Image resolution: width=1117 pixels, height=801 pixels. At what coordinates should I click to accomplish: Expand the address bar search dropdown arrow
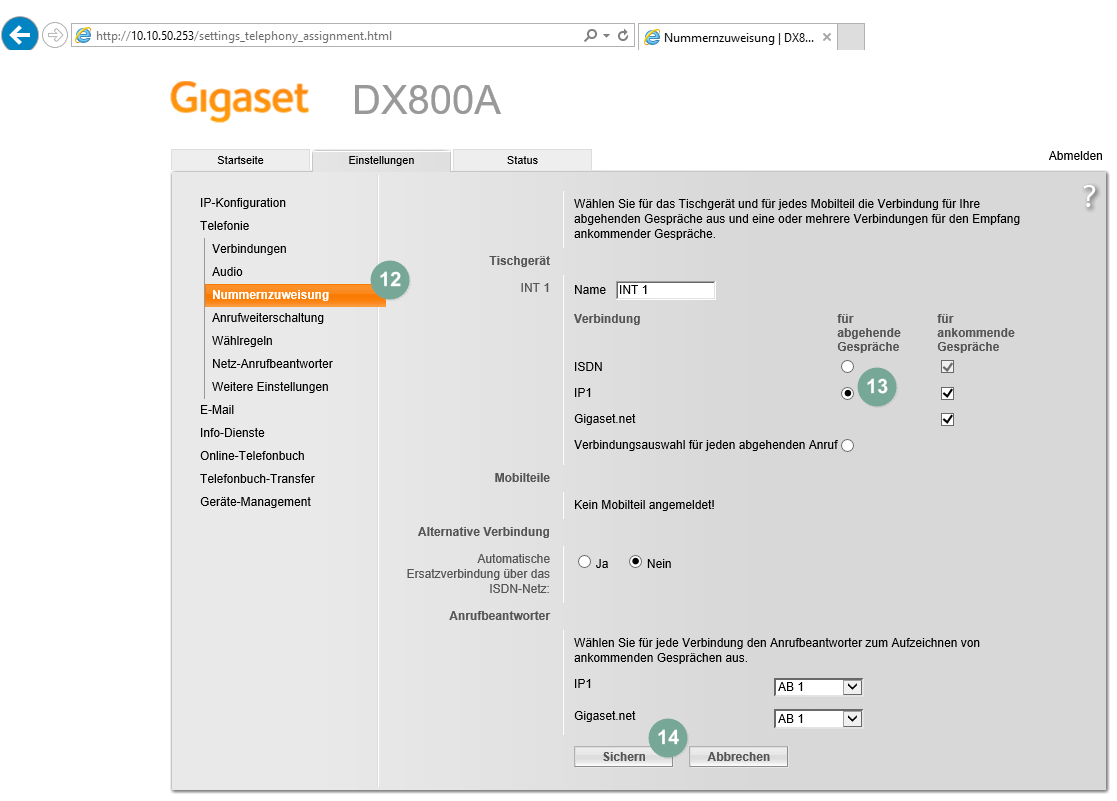click(x=606, y=36)
